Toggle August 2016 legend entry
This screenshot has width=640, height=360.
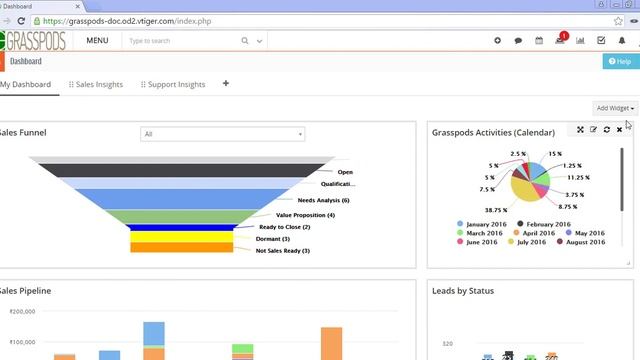581,242
